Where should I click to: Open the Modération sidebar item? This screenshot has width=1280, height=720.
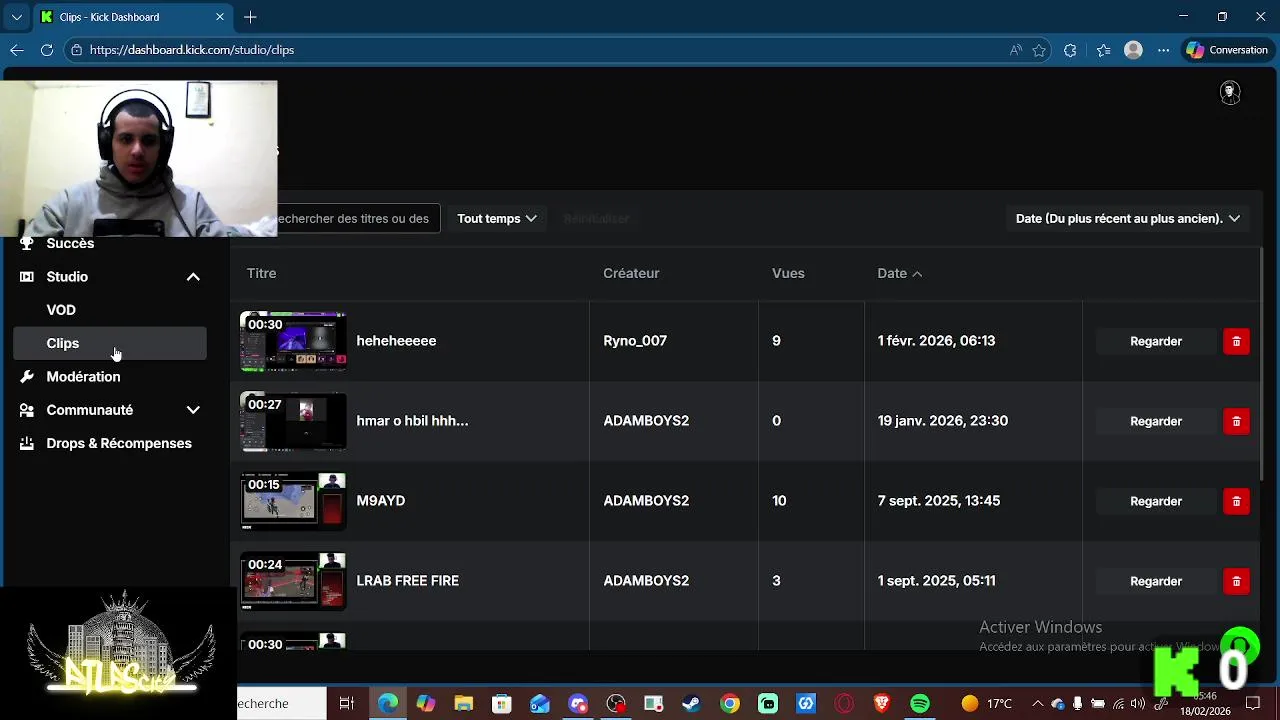(83, 377)
